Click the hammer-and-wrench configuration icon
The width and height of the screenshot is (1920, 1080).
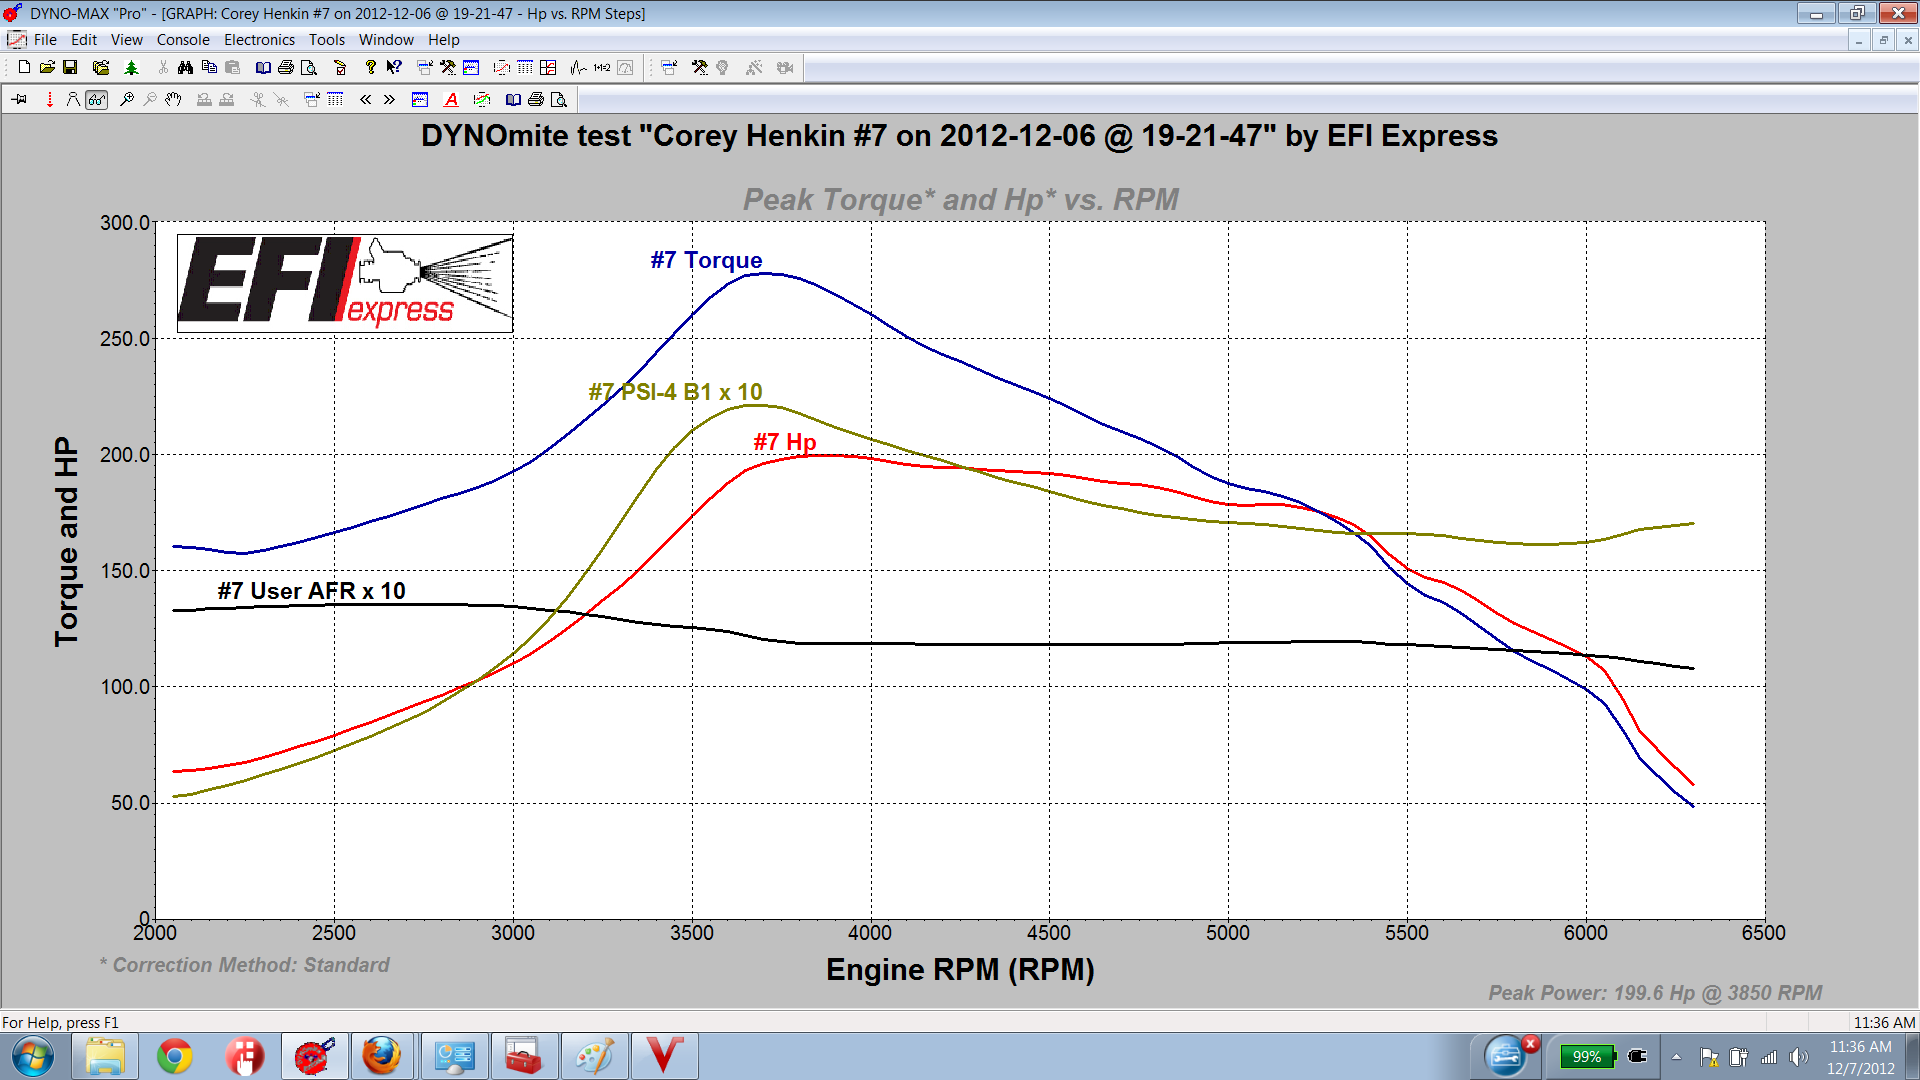pyautogui.click(x=446, y=67)
